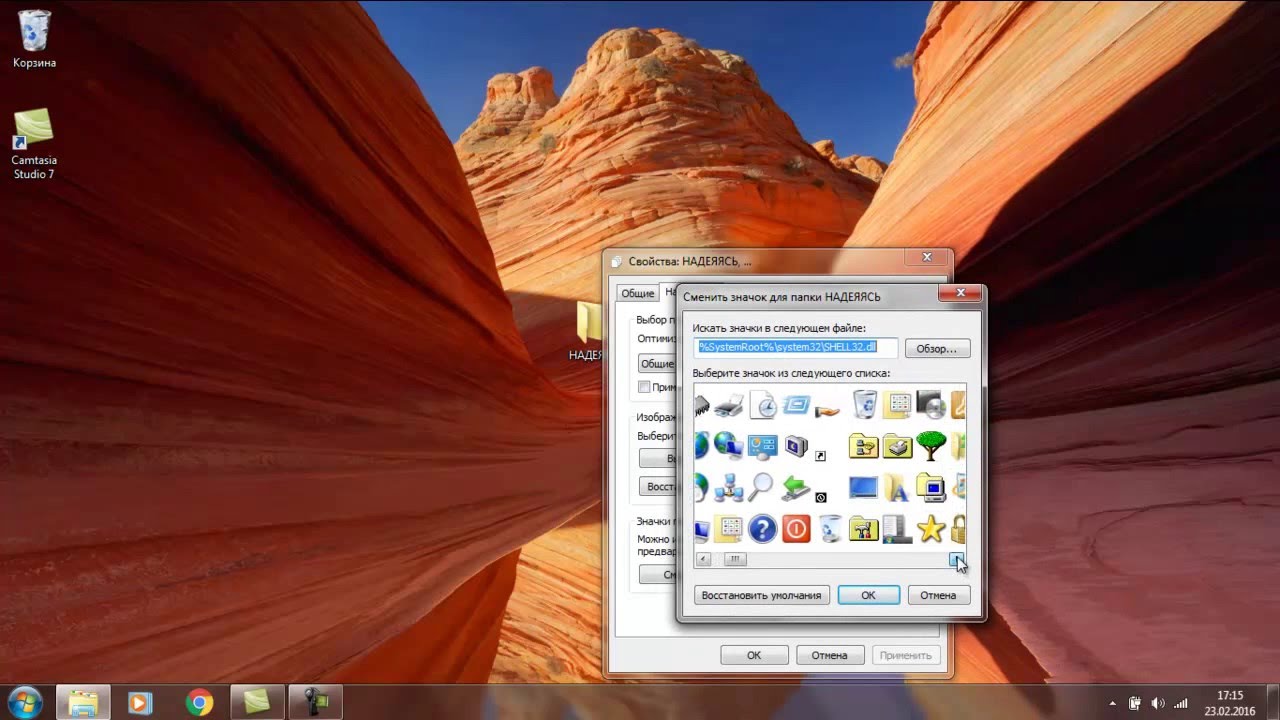Choose the fonts folder with letter A
Viewport: 1280px width, 720px height.
click(x=897, y=487)
